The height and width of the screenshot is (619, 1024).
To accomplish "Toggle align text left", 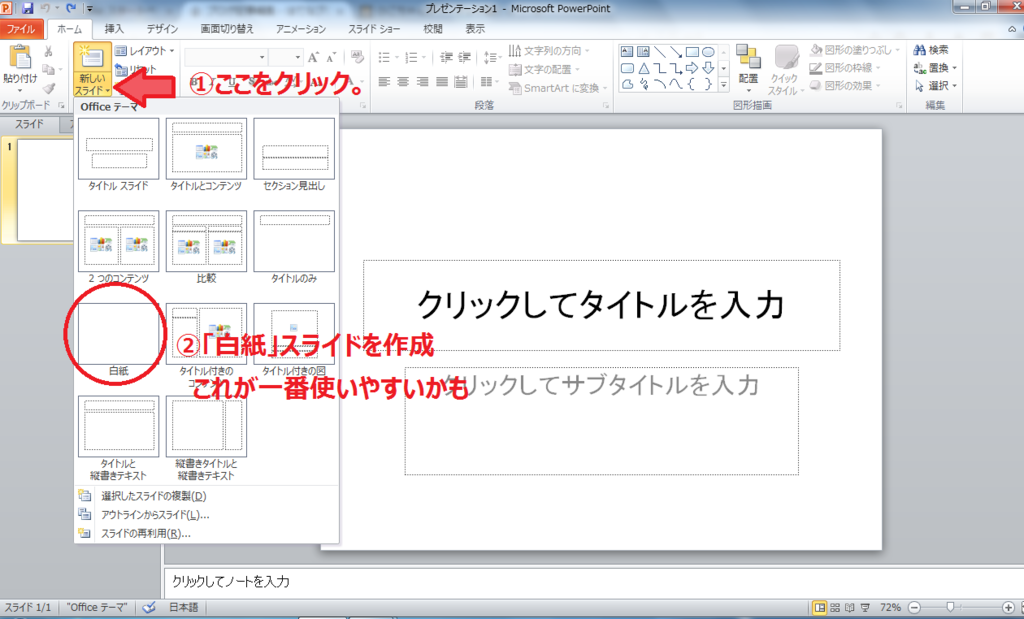I will [384, 82].
